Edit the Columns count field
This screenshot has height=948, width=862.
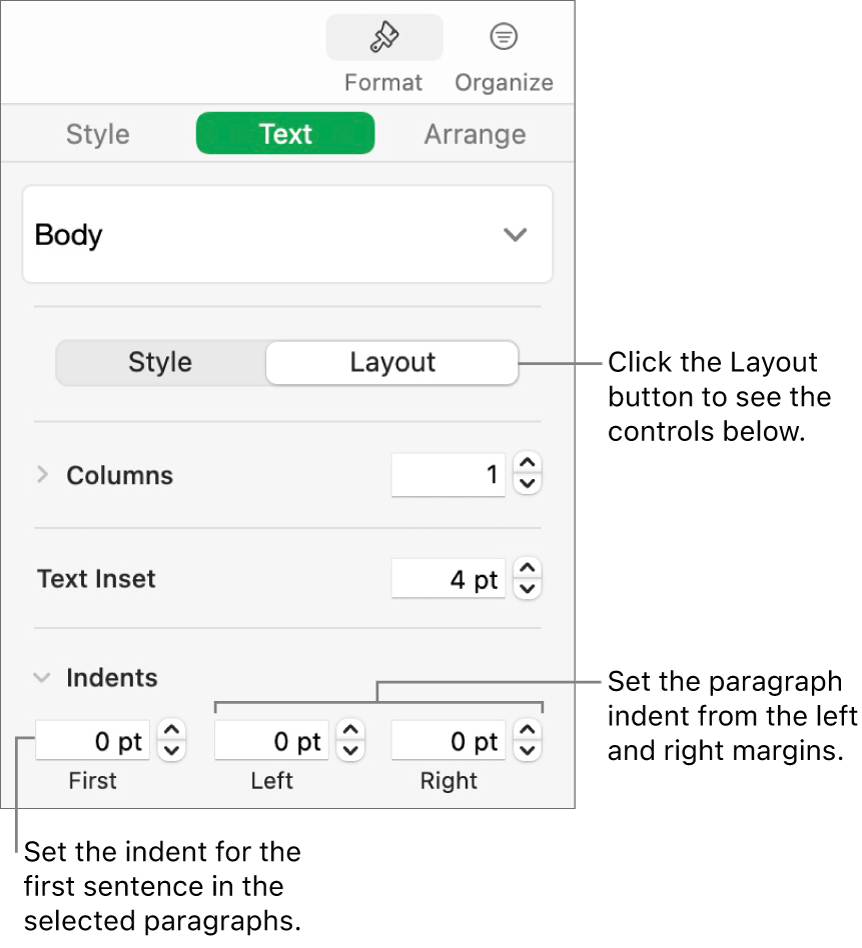point(448,475)
